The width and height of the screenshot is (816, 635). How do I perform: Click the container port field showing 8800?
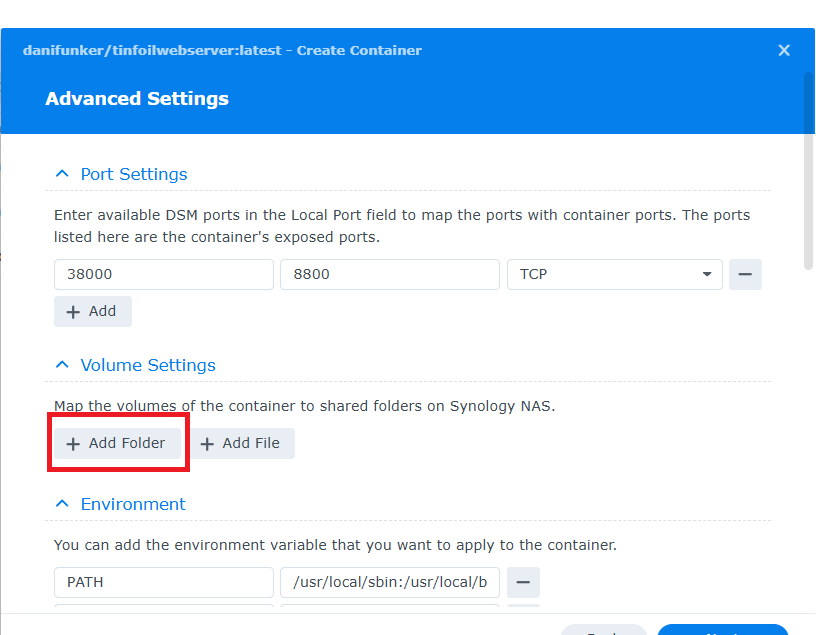(389, 274)
